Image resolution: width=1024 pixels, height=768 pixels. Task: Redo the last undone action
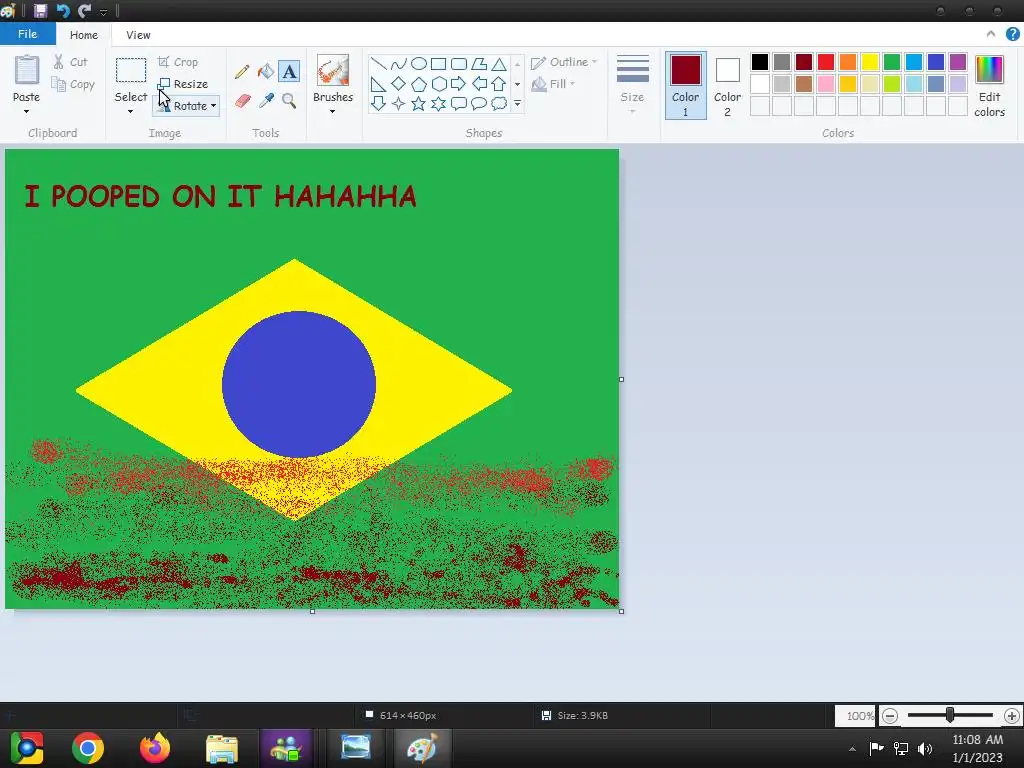coord(84,10)
